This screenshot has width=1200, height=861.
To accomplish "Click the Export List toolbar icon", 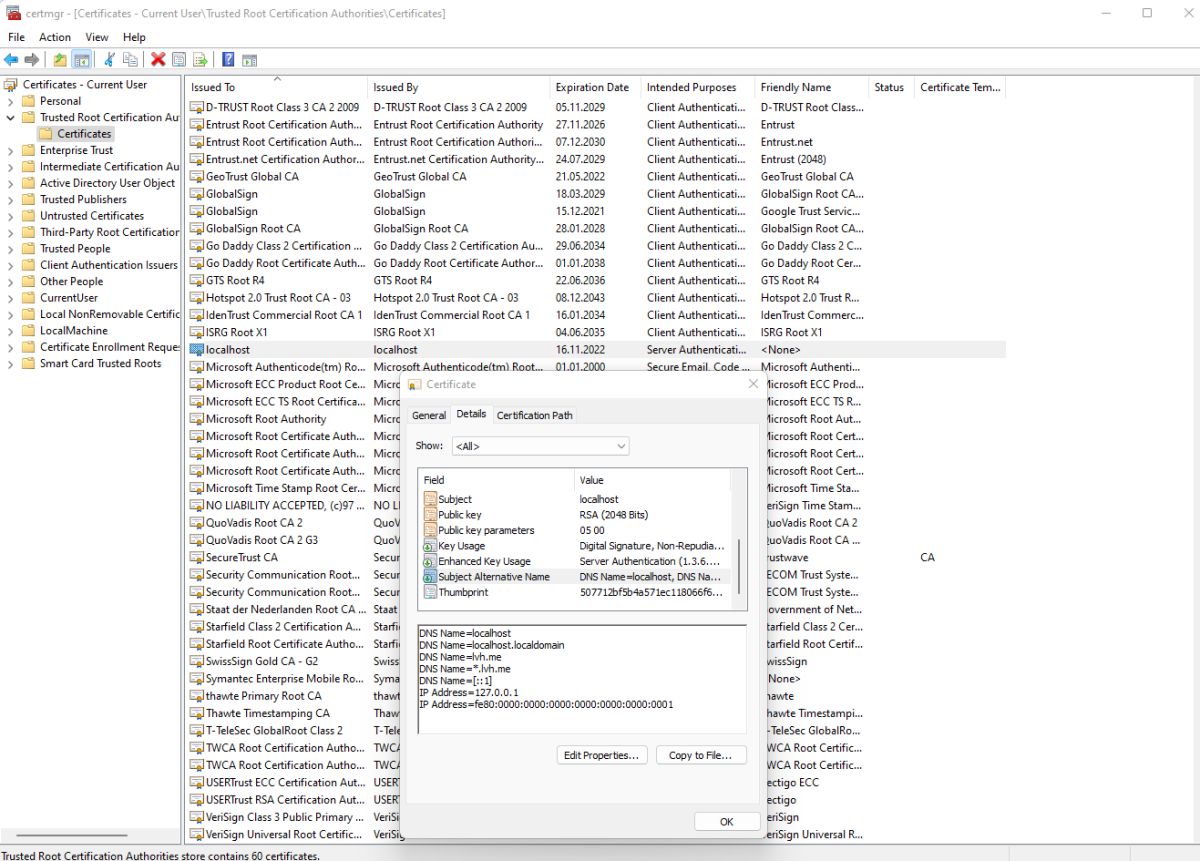I will coord(200,60).
